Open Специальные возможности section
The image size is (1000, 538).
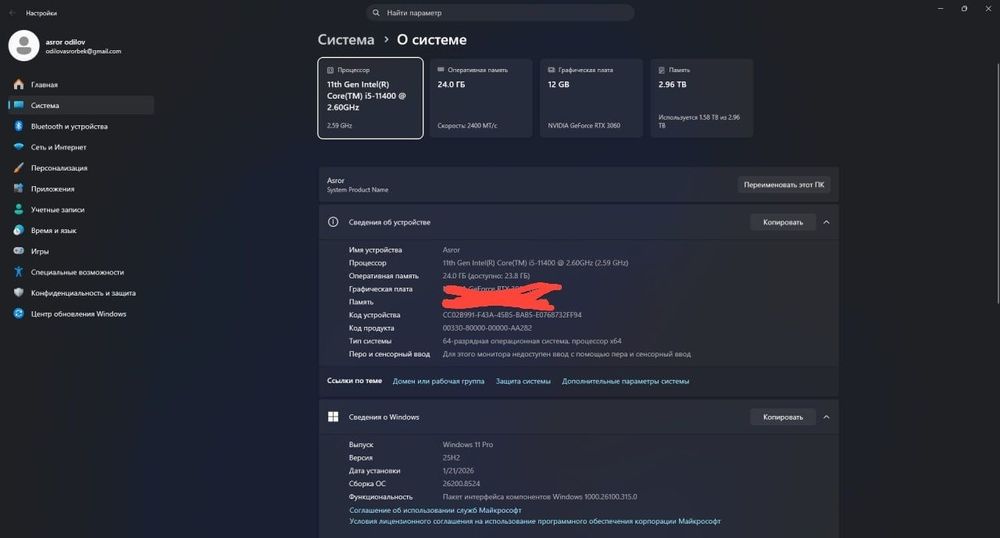(x=81, y=272)
